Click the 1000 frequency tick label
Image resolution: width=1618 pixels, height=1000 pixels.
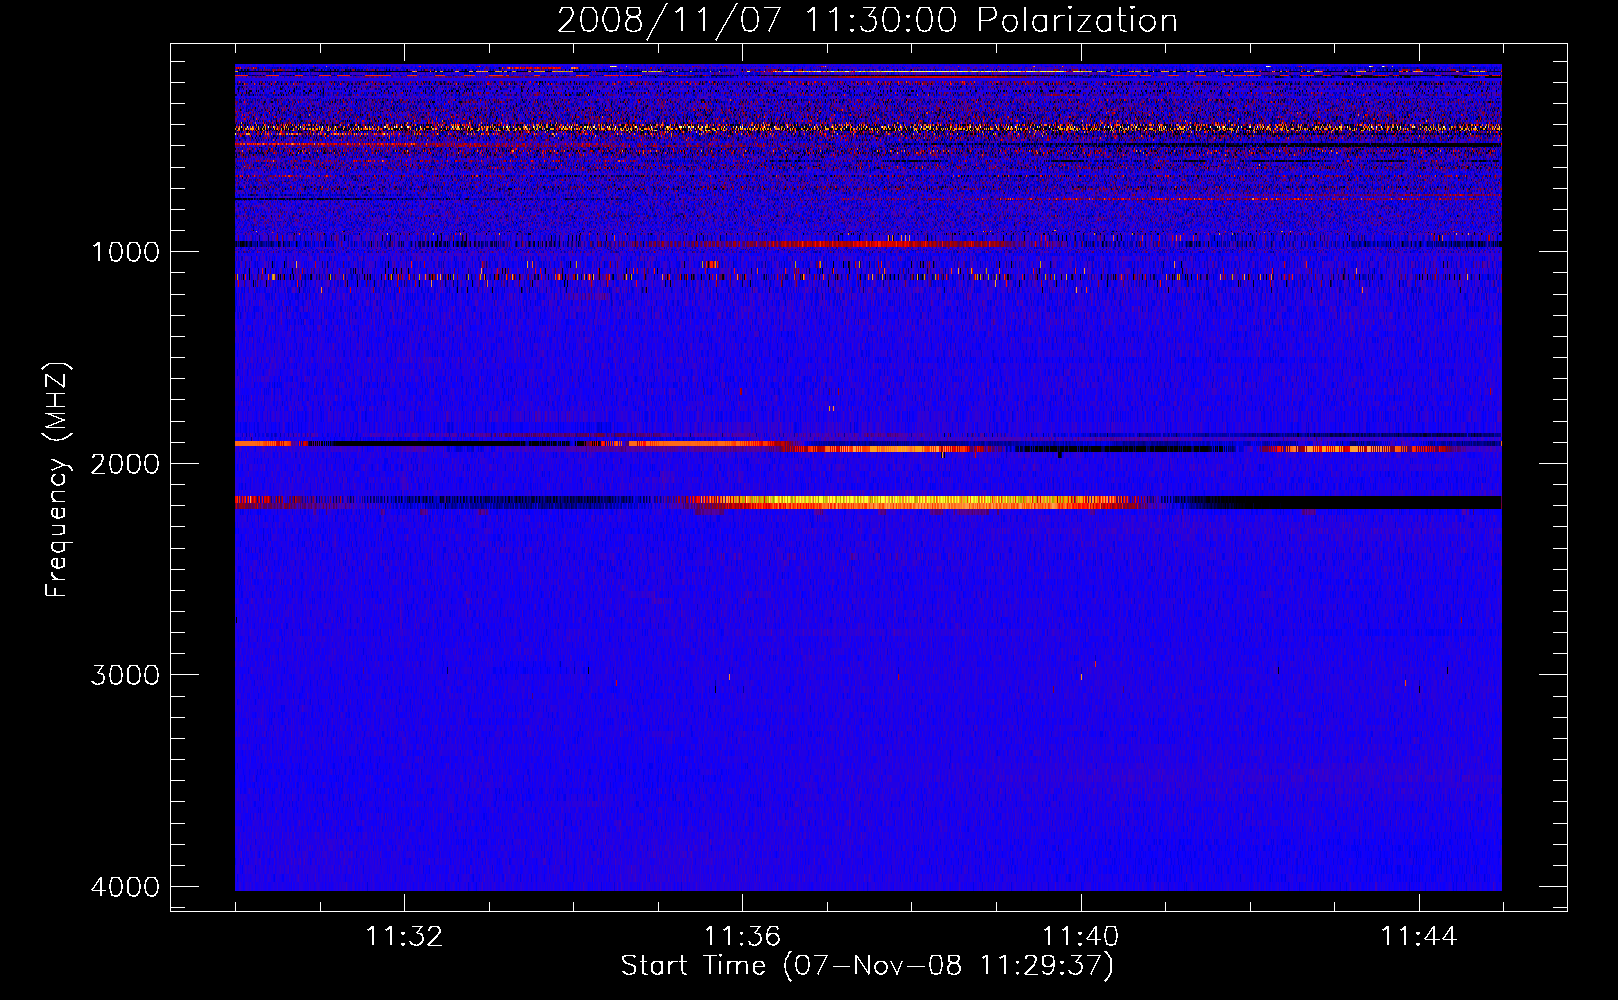126,251
